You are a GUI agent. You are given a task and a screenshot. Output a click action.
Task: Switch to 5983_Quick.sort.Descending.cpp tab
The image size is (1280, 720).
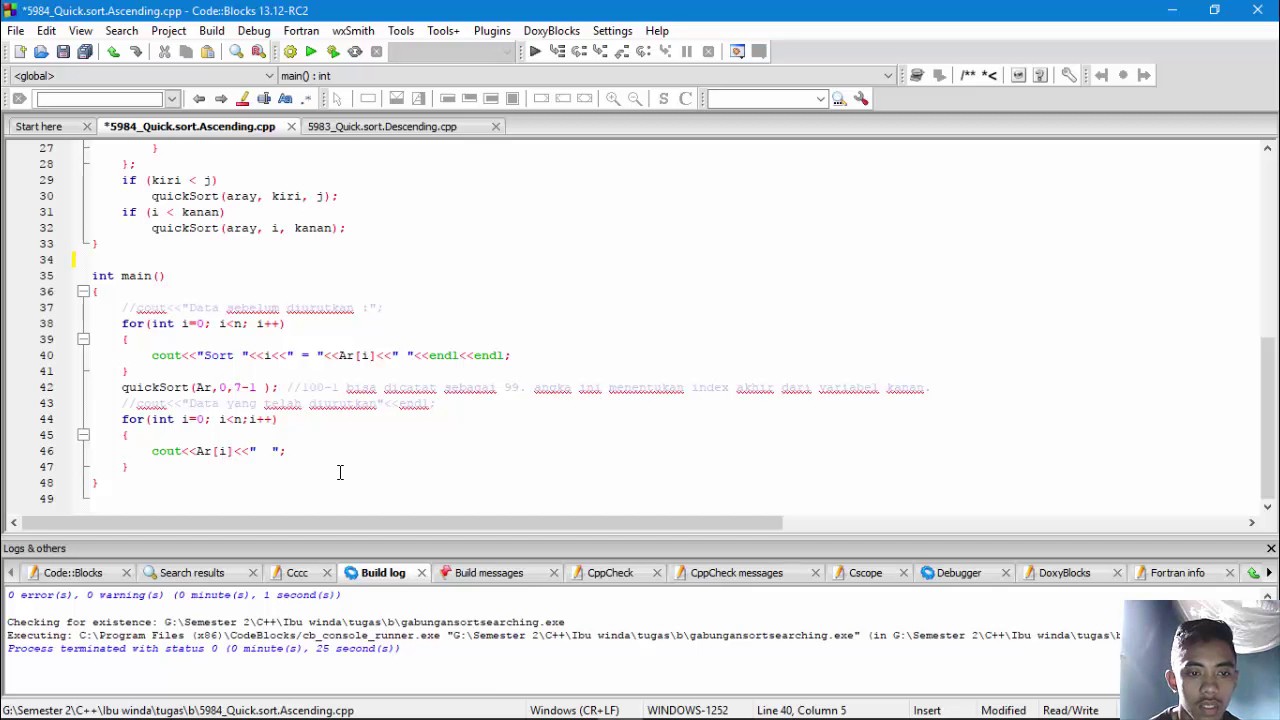382,126
